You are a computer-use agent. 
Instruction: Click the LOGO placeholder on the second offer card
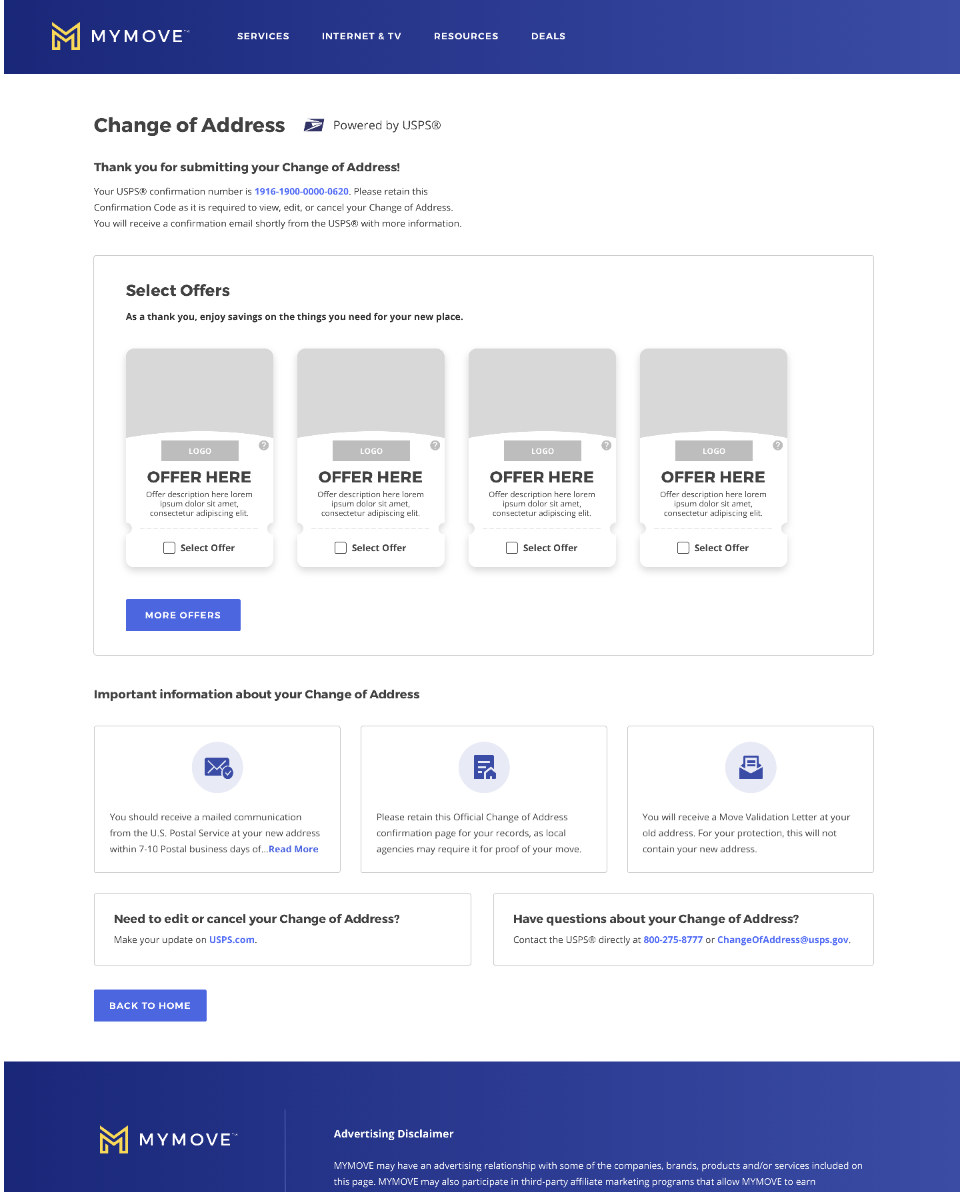(371, 451)
